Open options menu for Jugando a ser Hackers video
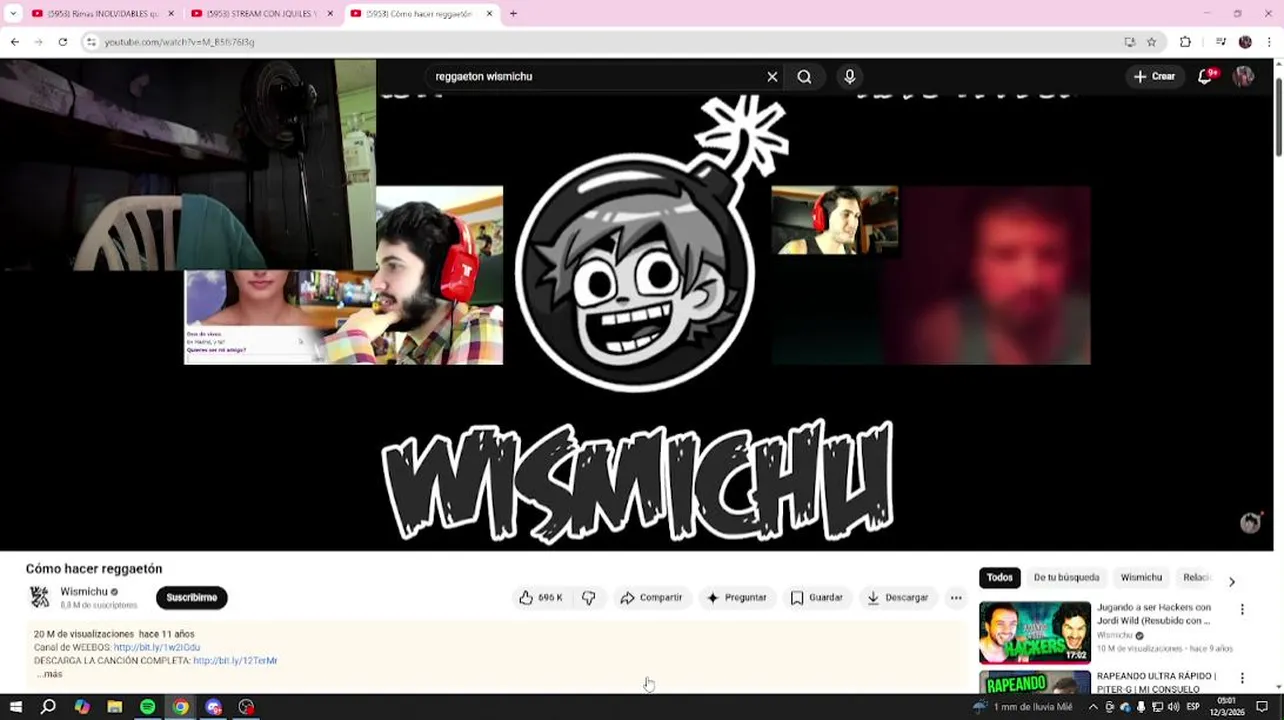 click(1243, 609)
